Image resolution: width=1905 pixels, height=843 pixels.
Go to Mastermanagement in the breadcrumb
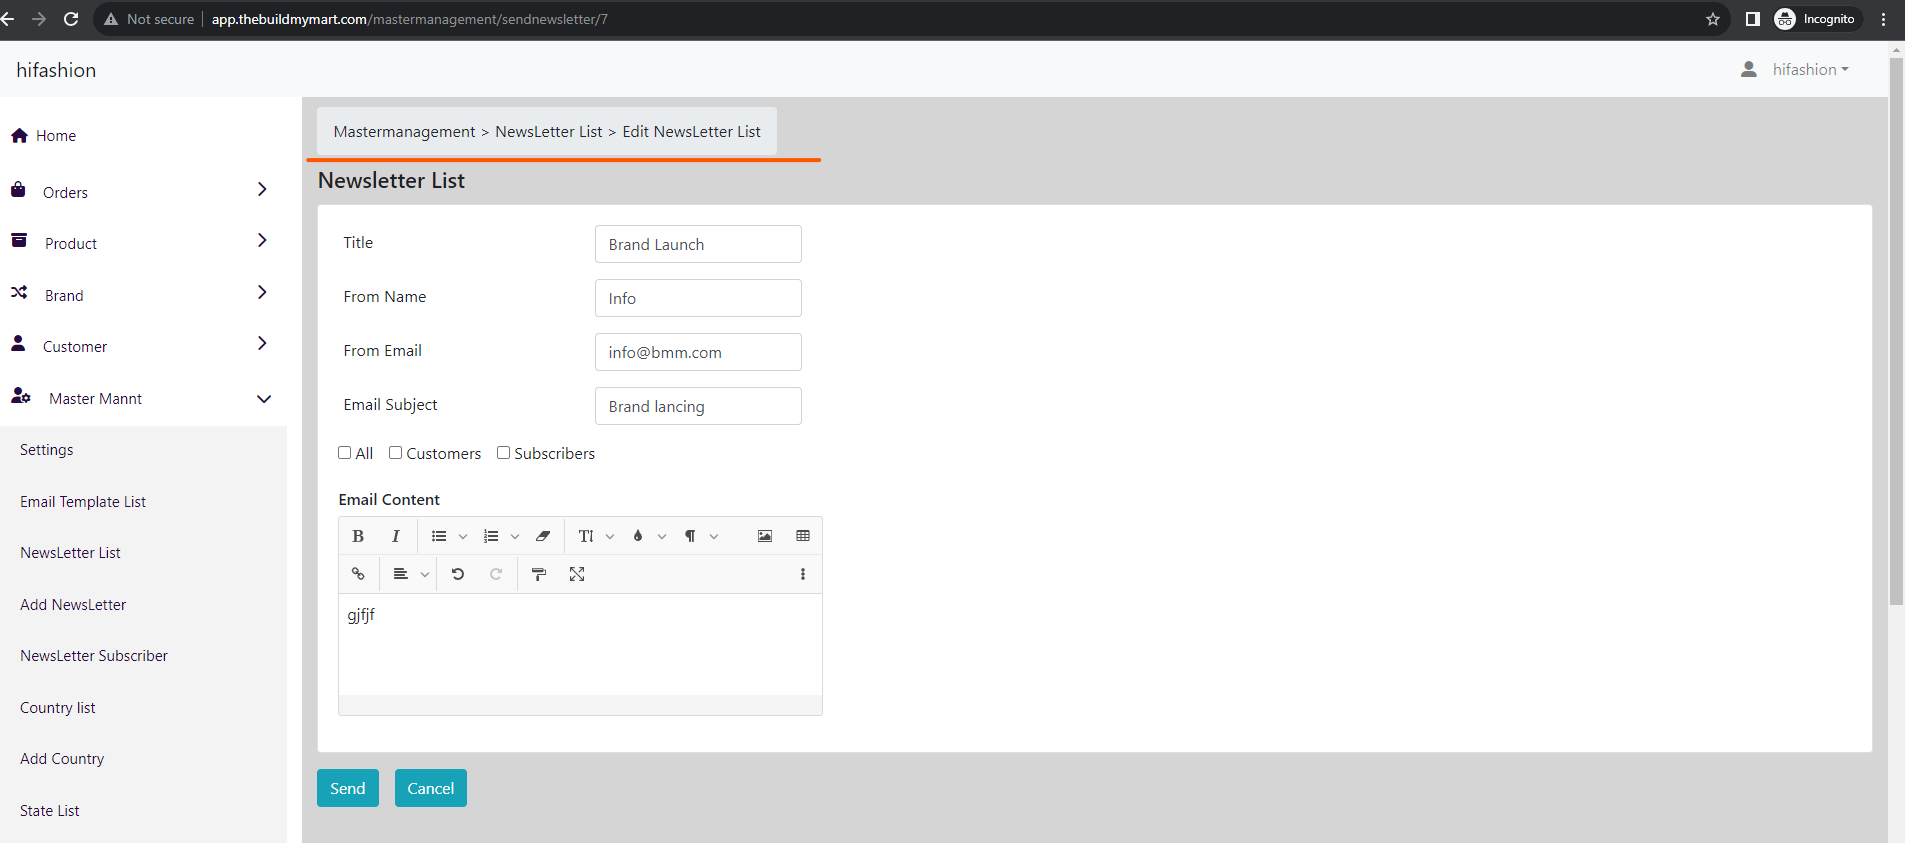pyautogui.click(x=404, y=132)
